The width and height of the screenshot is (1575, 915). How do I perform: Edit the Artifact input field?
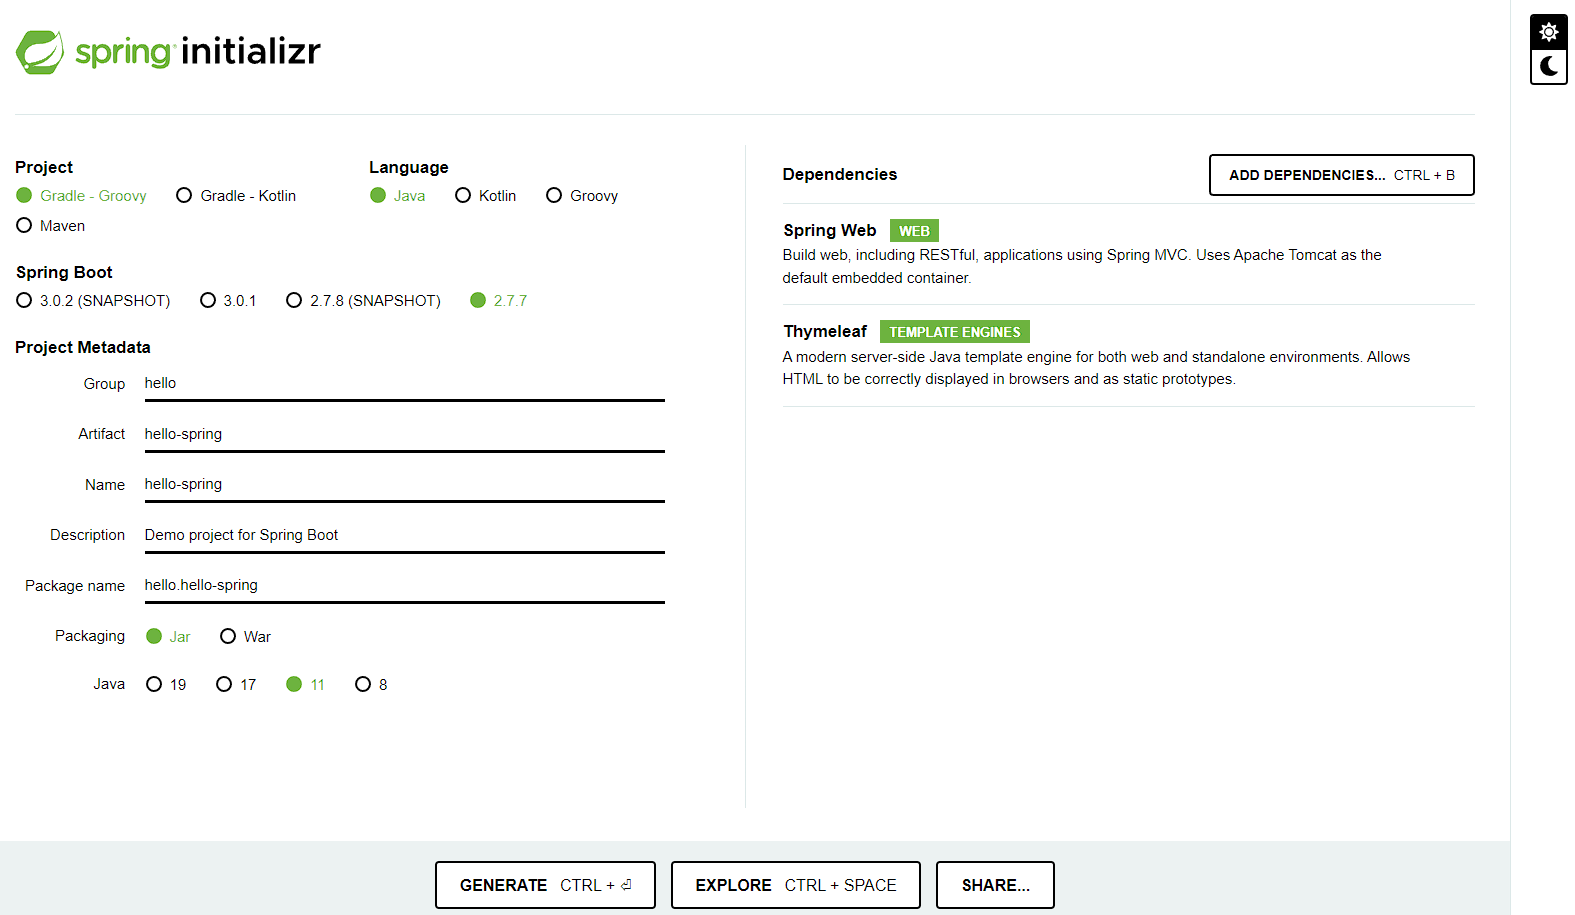pyautogui.click(x=404, y=434)
